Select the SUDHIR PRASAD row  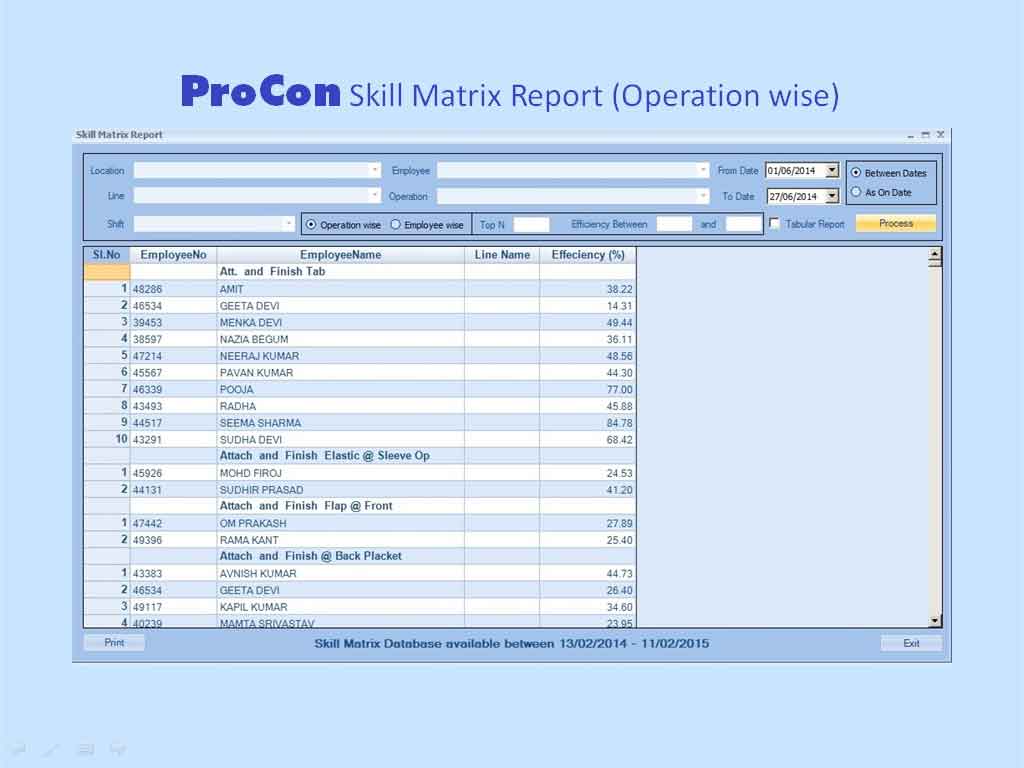point(360,490)
